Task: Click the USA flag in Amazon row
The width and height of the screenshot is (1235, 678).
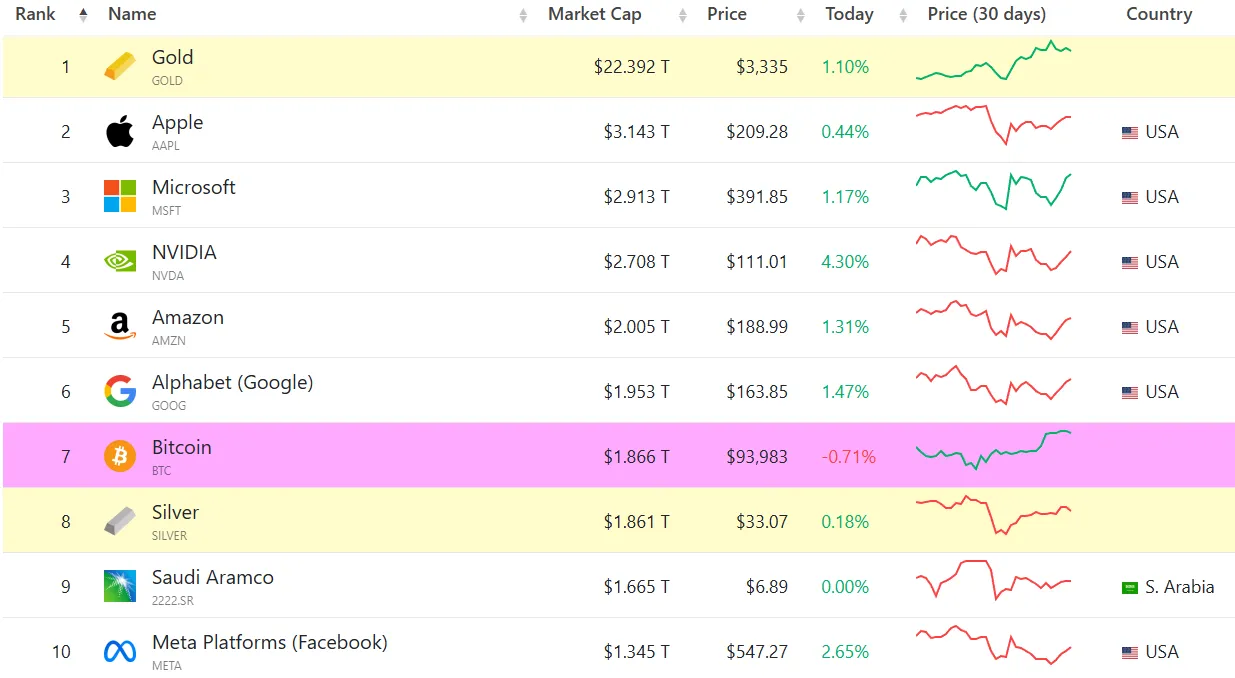Action: tap(1130, 327)
